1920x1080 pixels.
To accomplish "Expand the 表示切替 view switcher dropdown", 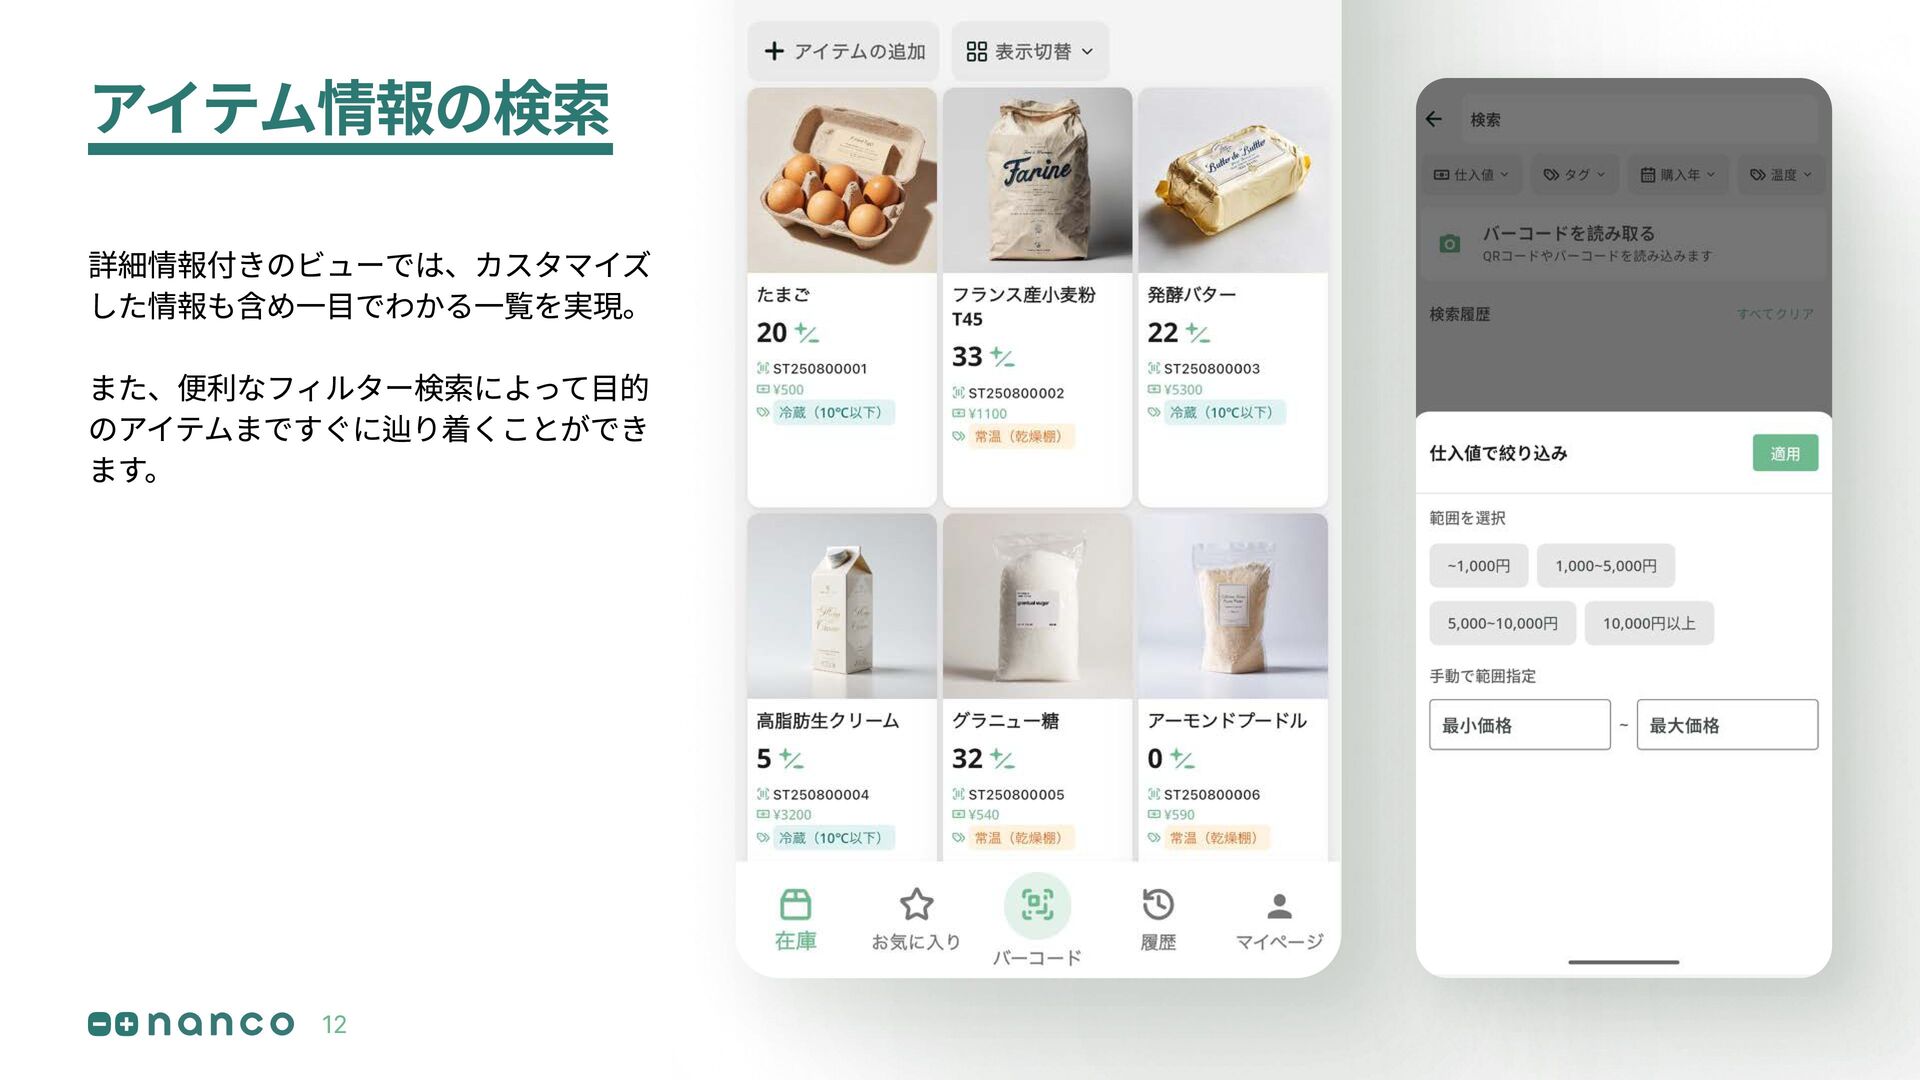I will tap(1030, 51).
